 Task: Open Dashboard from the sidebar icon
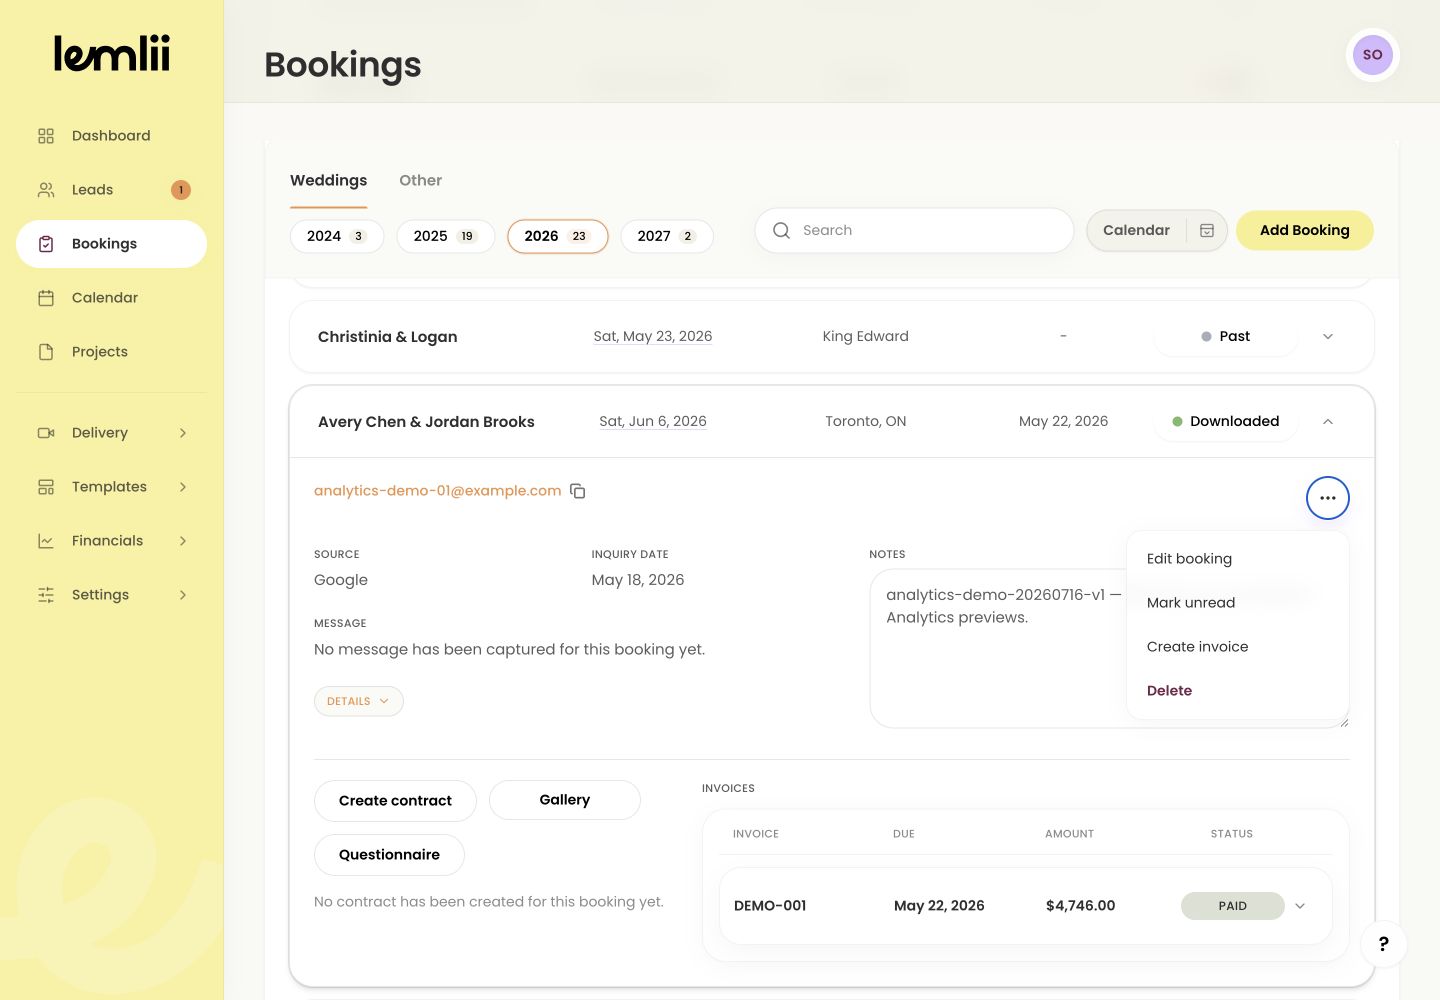pyautogui.click(x=46, y=136)
